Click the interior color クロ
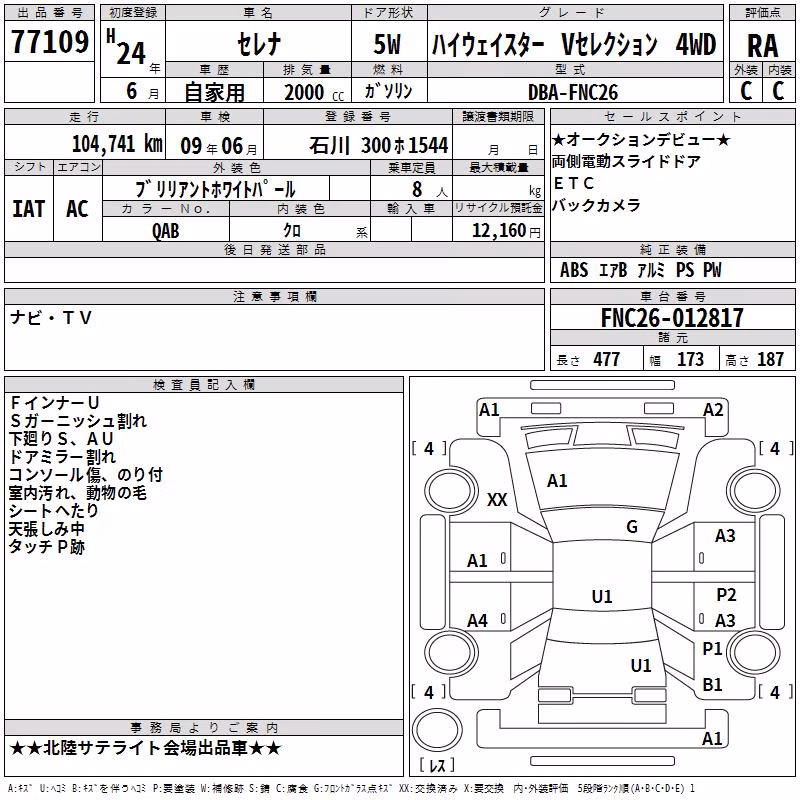Screen dimensions: 800x800 click(292, 231)
